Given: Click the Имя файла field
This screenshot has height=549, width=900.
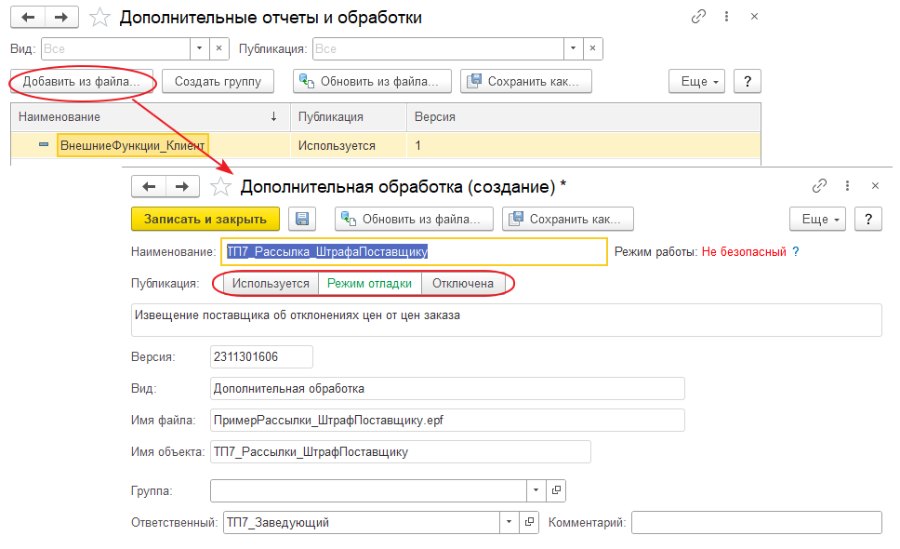Looking at the screenshot, I should click(447, 420).
